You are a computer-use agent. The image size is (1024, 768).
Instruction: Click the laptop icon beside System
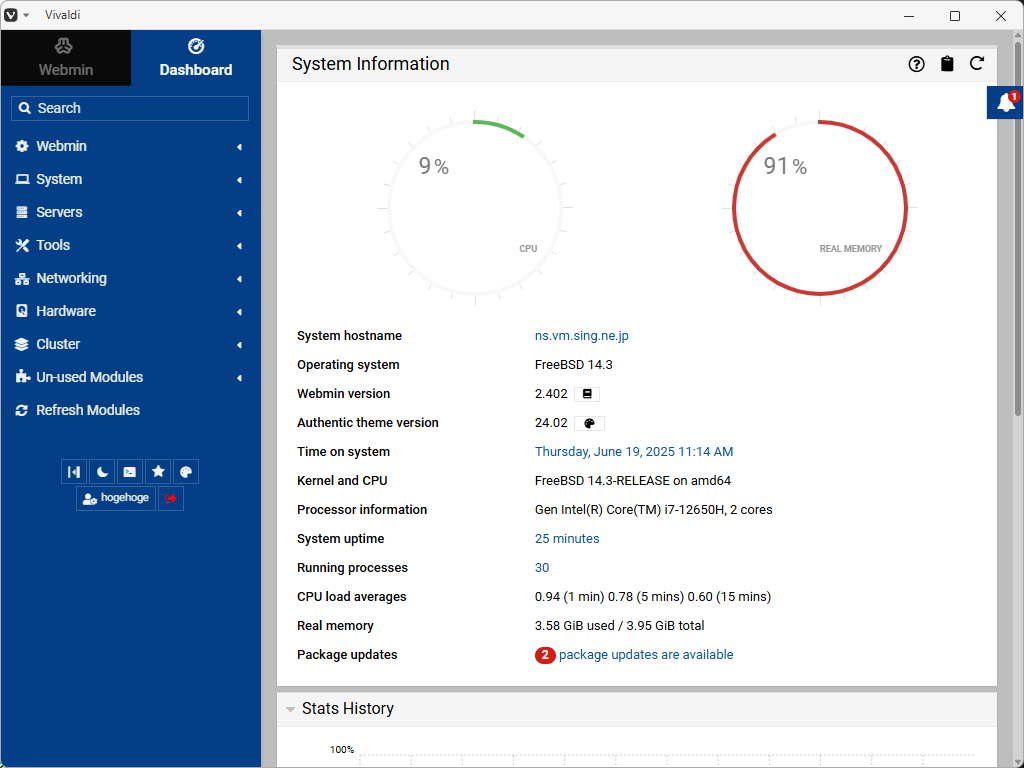[22, 179]
